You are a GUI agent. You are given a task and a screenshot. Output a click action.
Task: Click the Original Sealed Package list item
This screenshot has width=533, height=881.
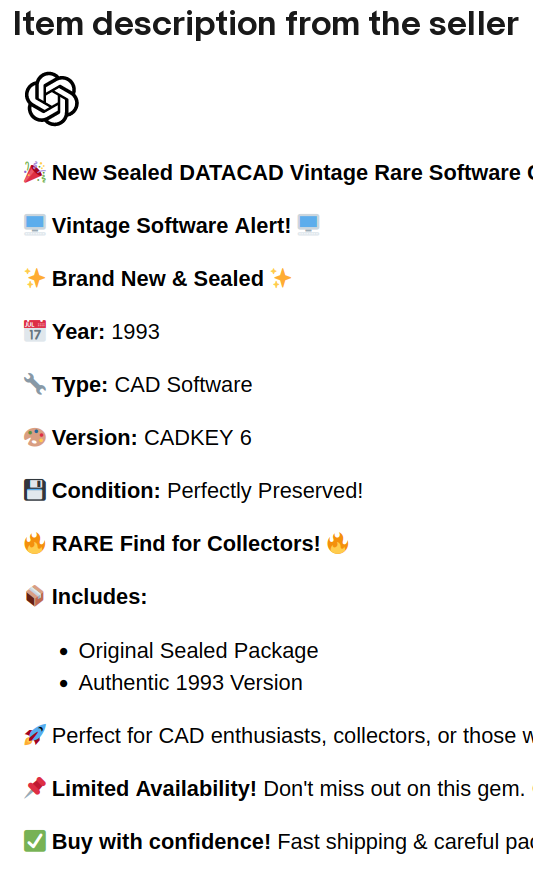[198, 651]
